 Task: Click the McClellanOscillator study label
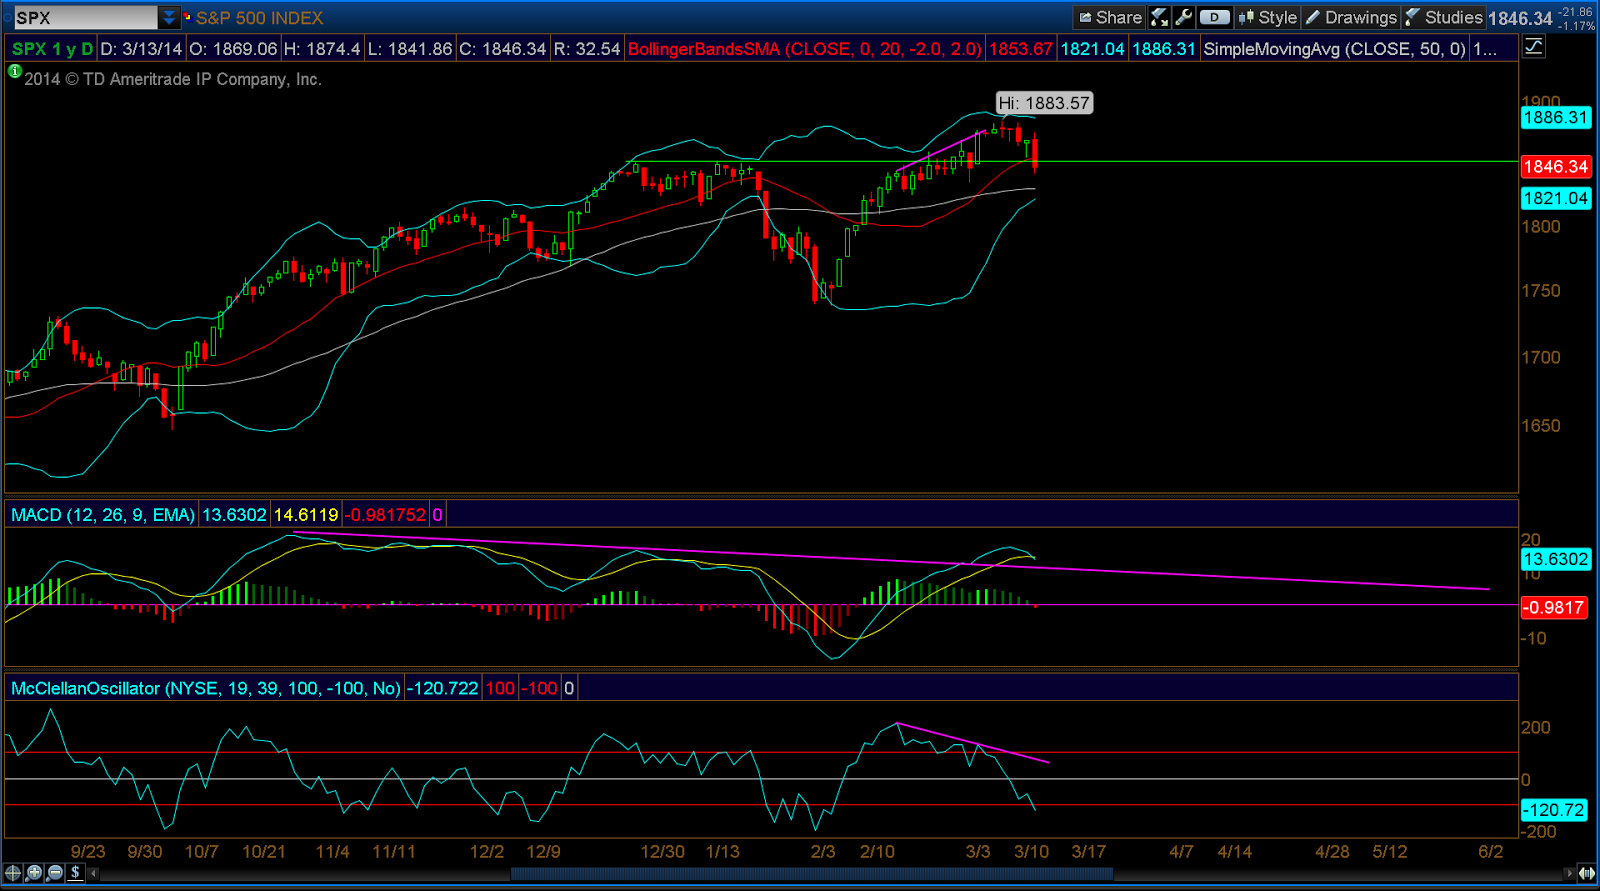(205, 688)
